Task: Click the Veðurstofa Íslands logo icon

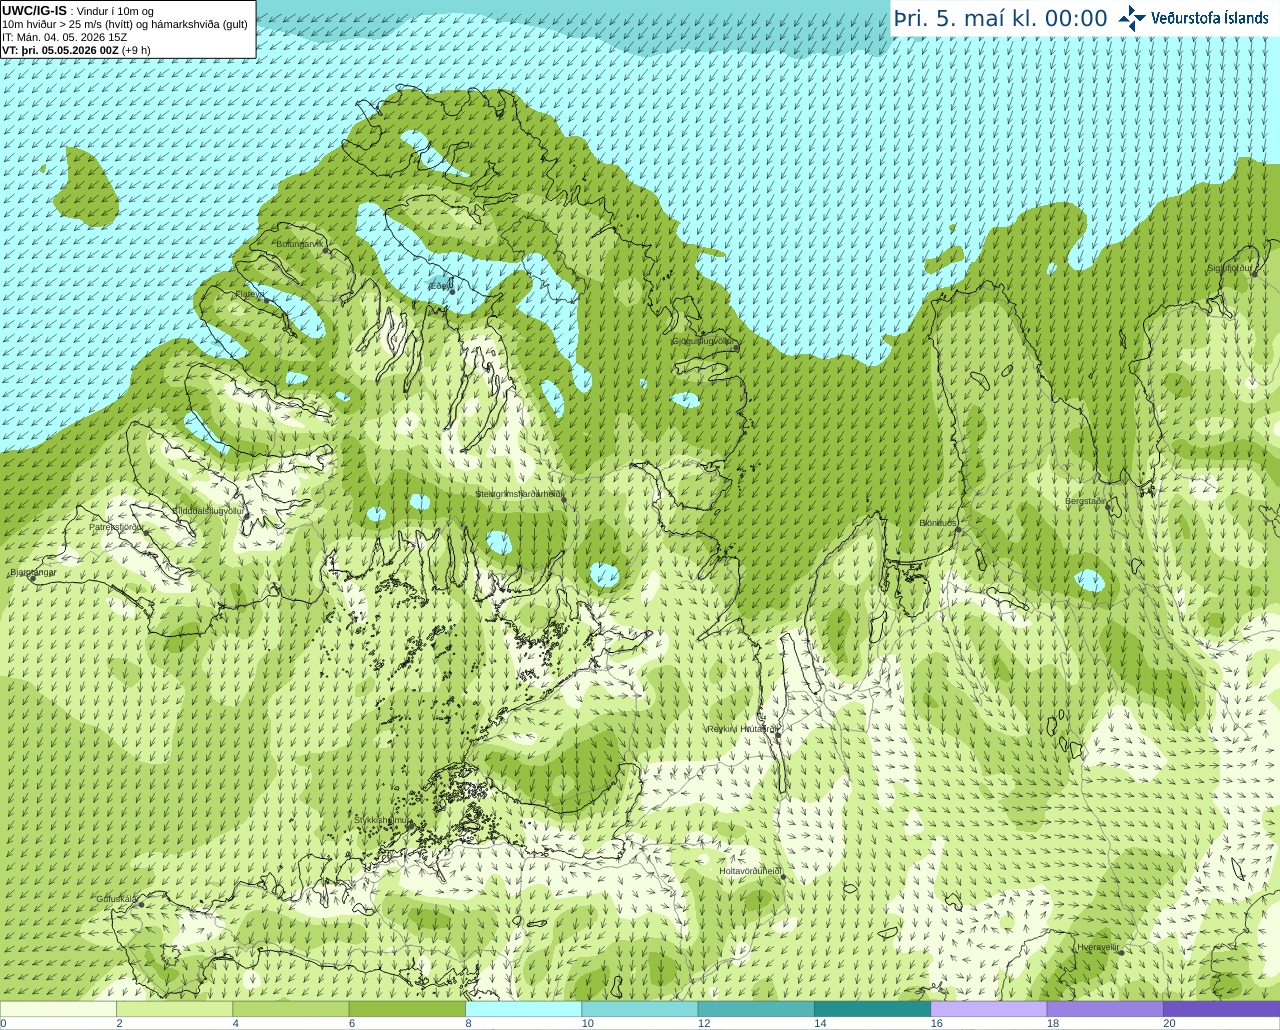Action: tap(1132, 18)
